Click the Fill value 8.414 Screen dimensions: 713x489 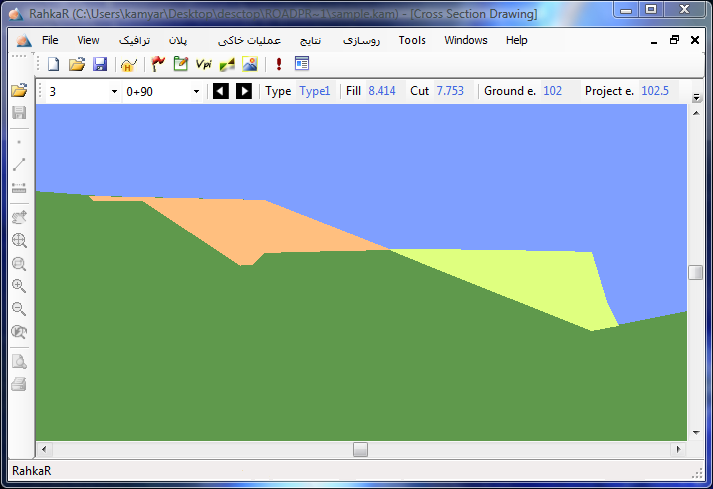(x=382, y=91)
